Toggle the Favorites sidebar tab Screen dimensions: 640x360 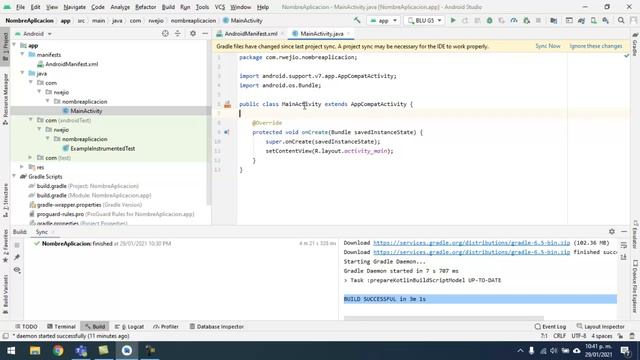[x=5, y=245]
